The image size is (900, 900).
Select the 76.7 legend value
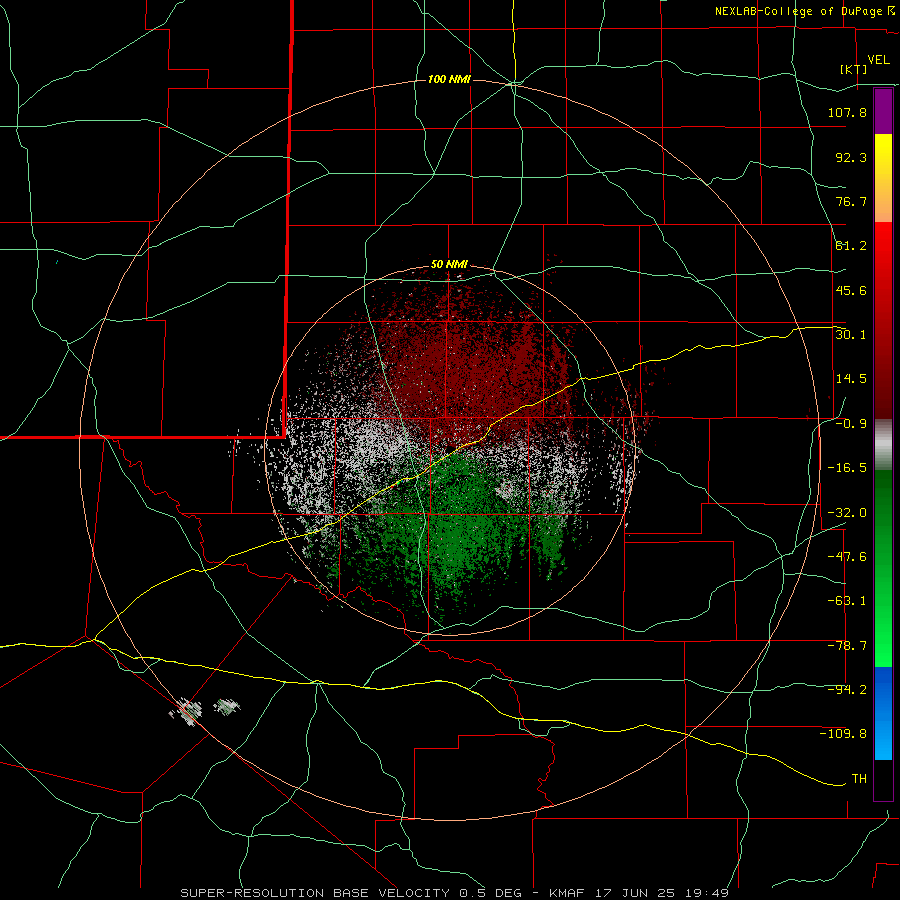(x=851, y=201)
